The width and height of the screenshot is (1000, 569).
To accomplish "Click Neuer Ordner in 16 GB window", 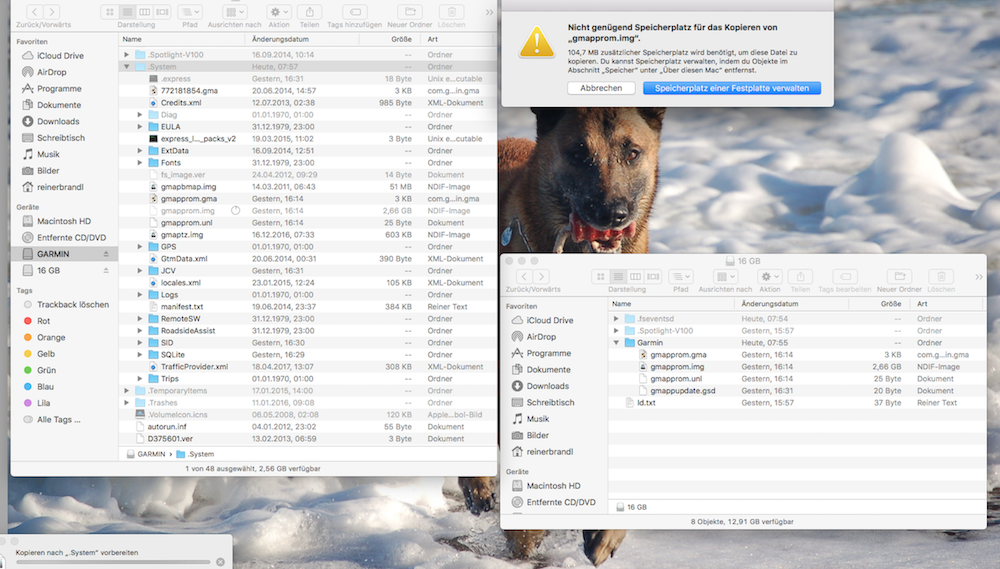I will click(900, 276).
